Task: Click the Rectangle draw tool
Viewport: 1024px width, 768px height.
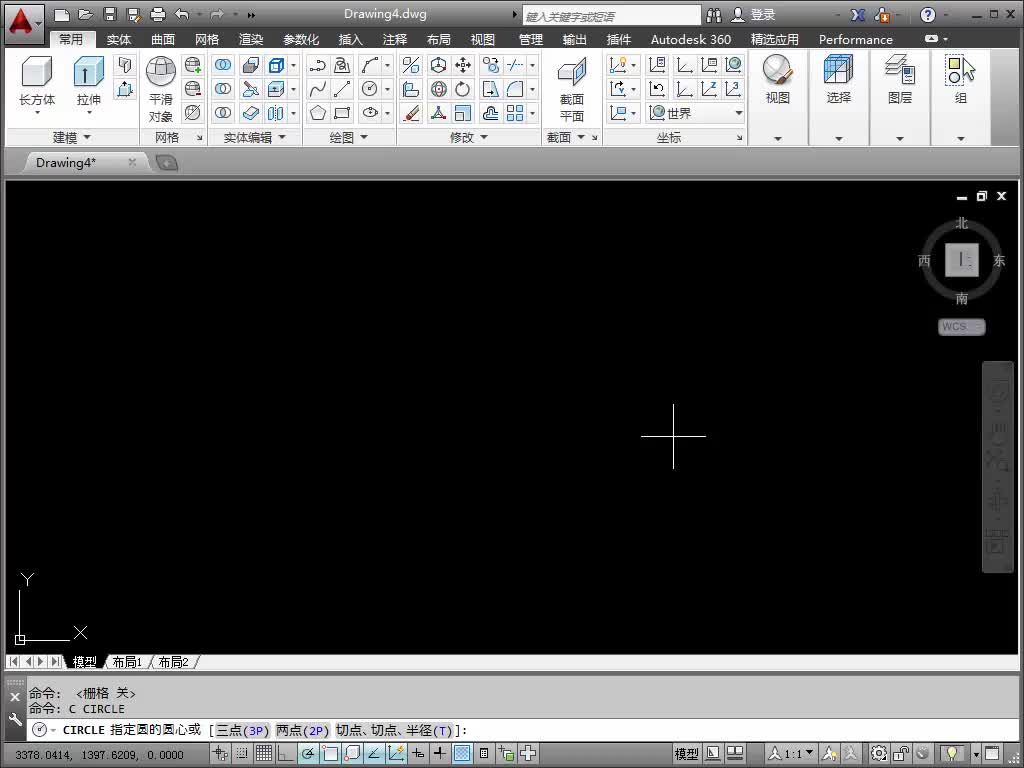Action: 342,113
